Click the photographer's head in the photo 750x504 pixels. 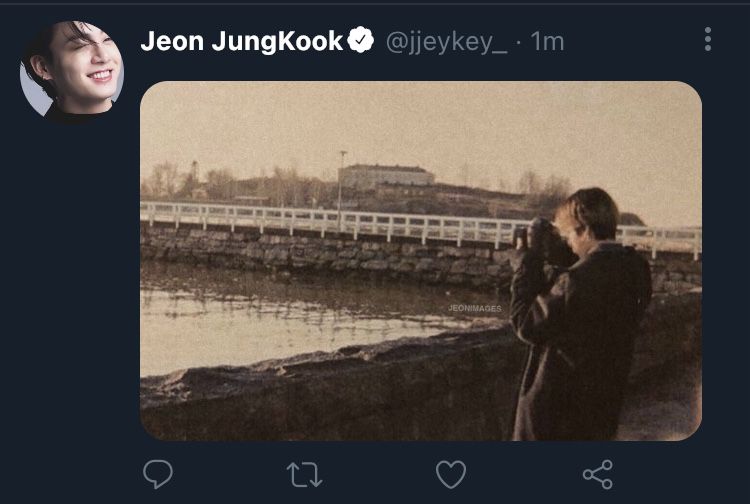(590, 214)
